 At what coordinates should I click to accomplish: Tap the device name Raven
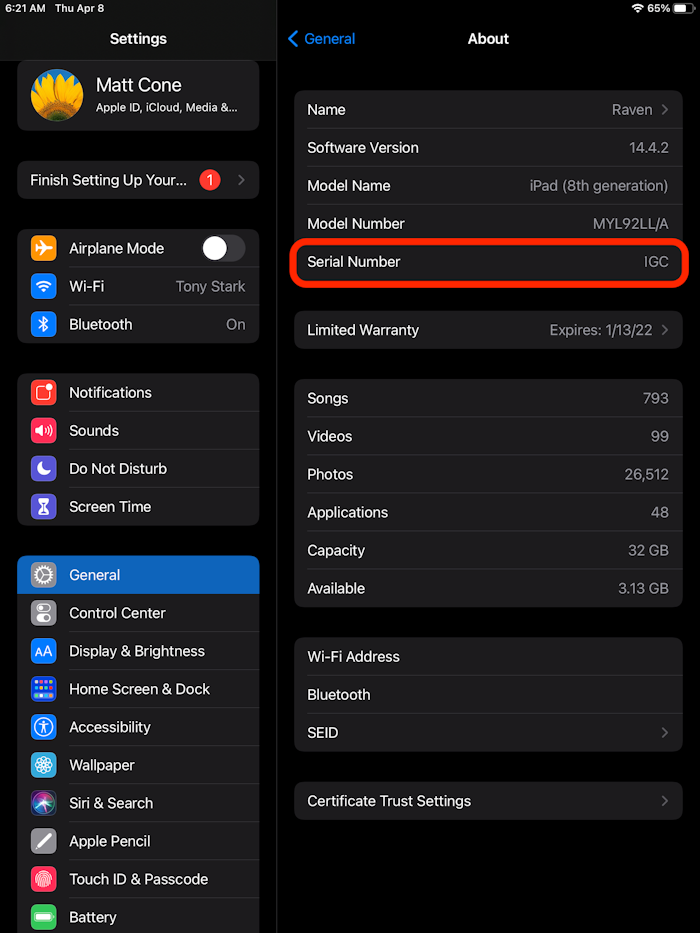coord(632,110)
